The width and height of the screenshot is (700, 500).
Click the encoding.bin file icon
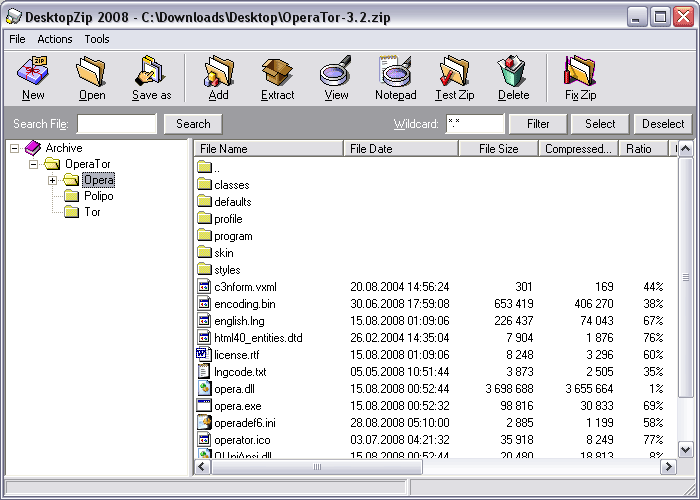tap(204, 304)
